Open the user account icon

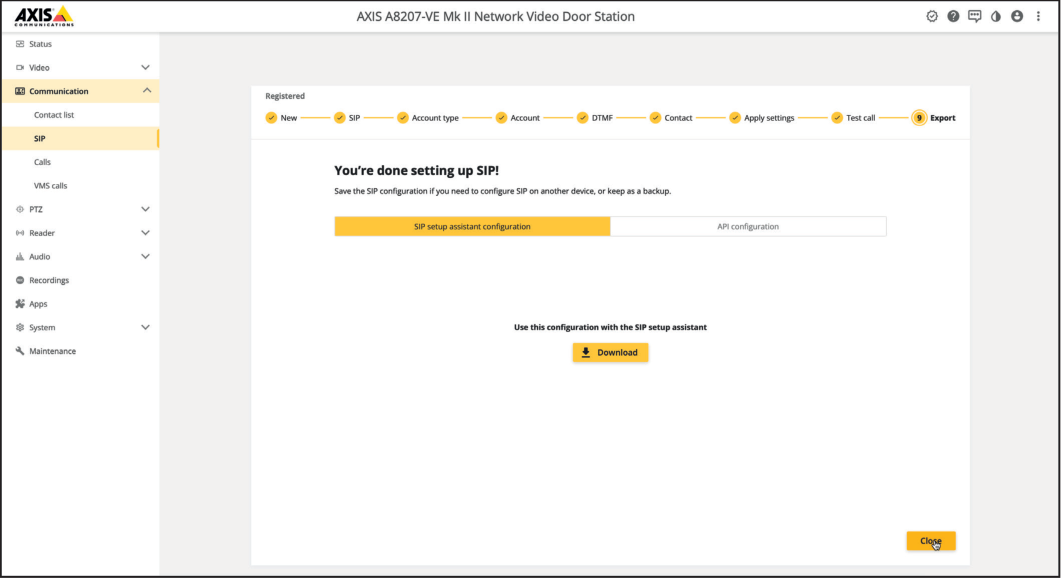[1017, 17]
